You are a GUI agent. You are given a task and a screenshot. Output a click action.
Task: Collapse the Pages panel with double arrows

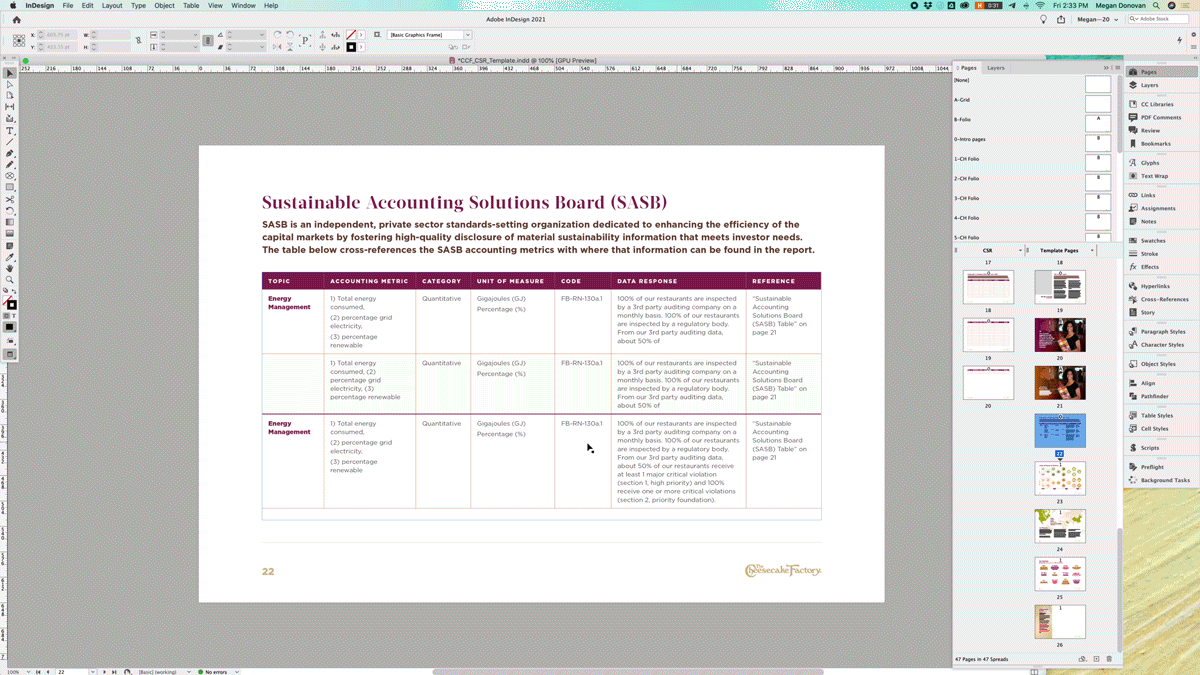(1106, 68)
